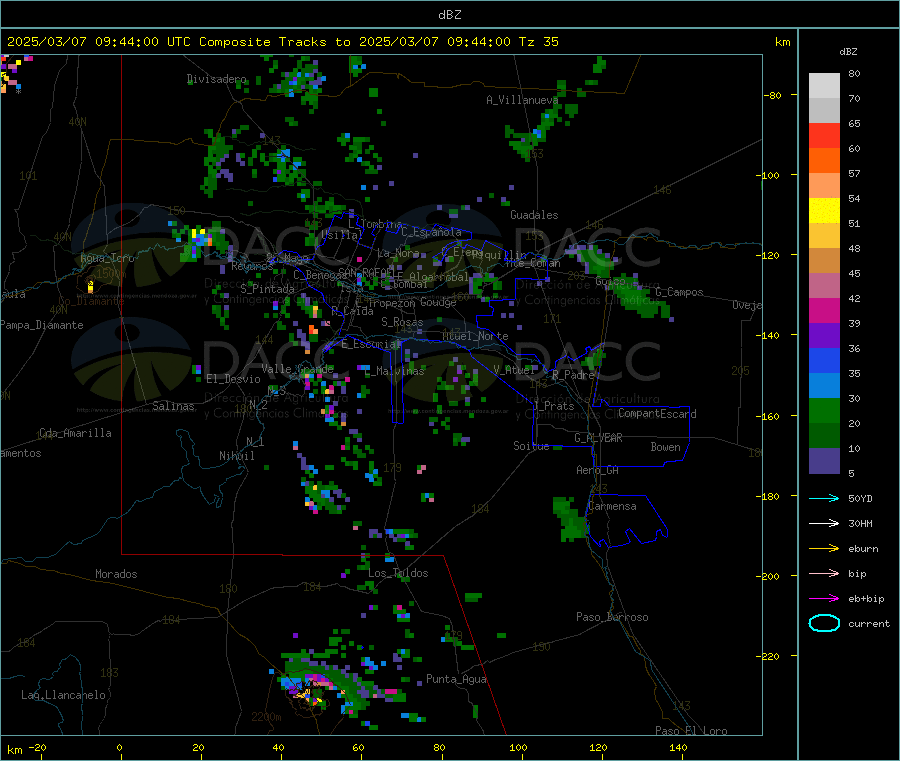Pick the bright yellow legend swatch

(824, 211)
